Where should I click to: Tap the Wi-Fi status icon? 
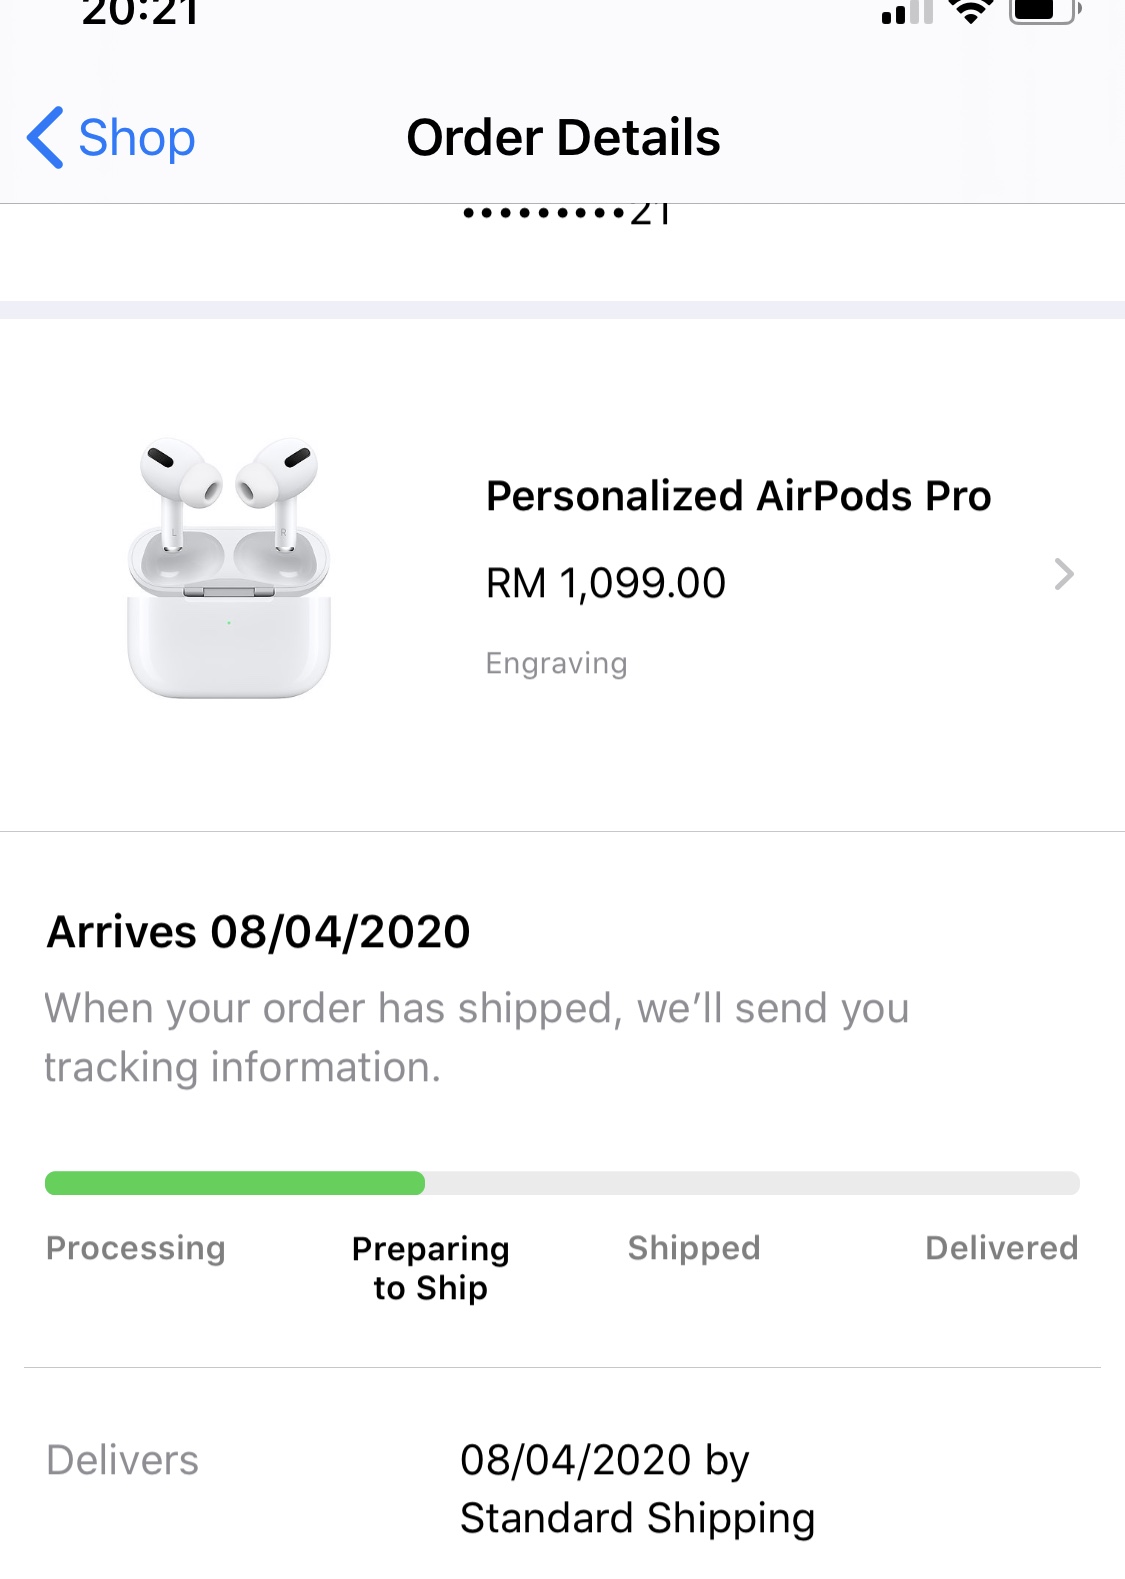tap(970, 11)
